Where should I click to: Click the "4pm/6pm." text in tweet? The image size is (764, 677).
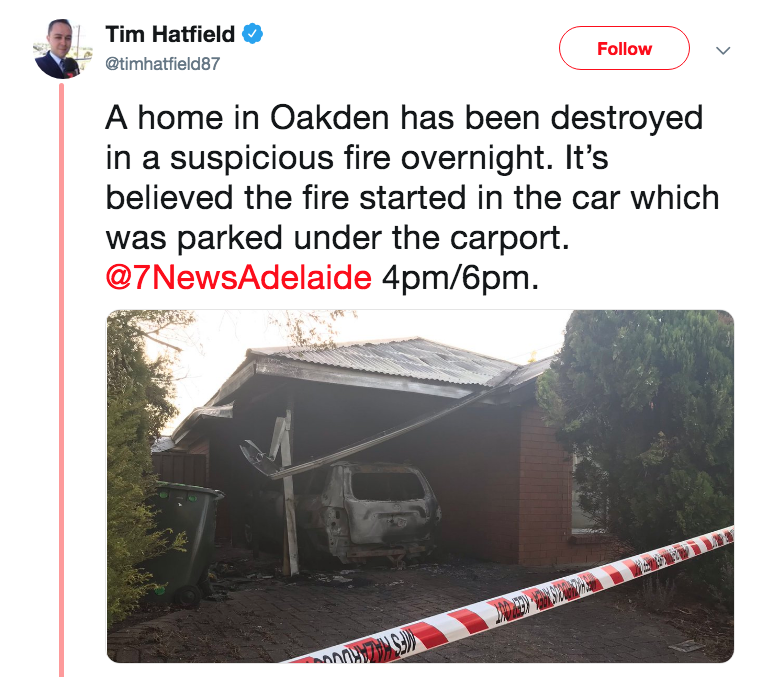point(460,278)
